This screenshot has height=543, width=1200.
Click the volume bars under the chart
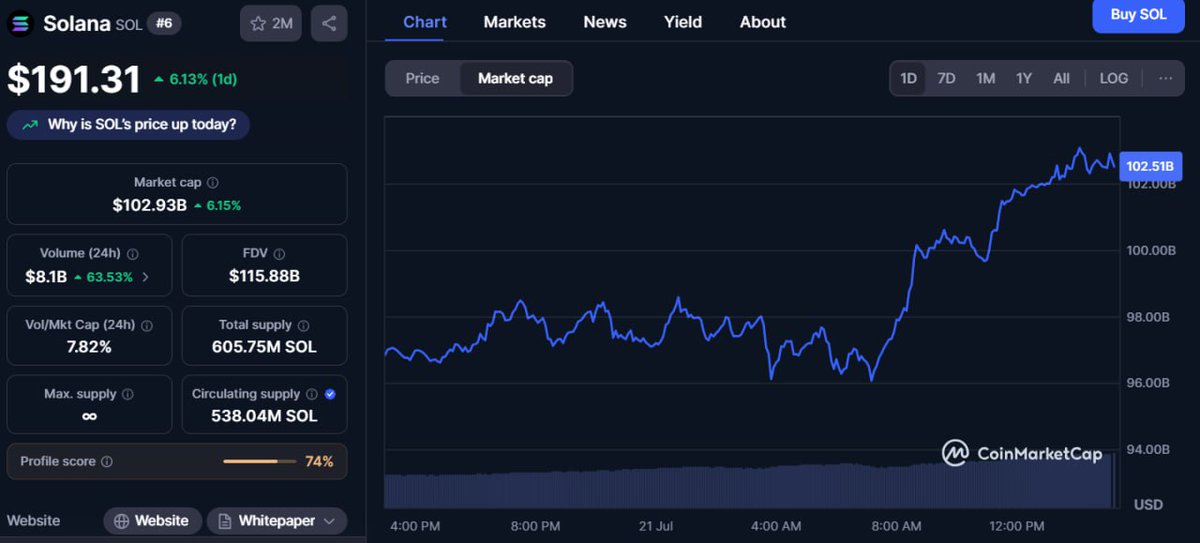point(751,485)
